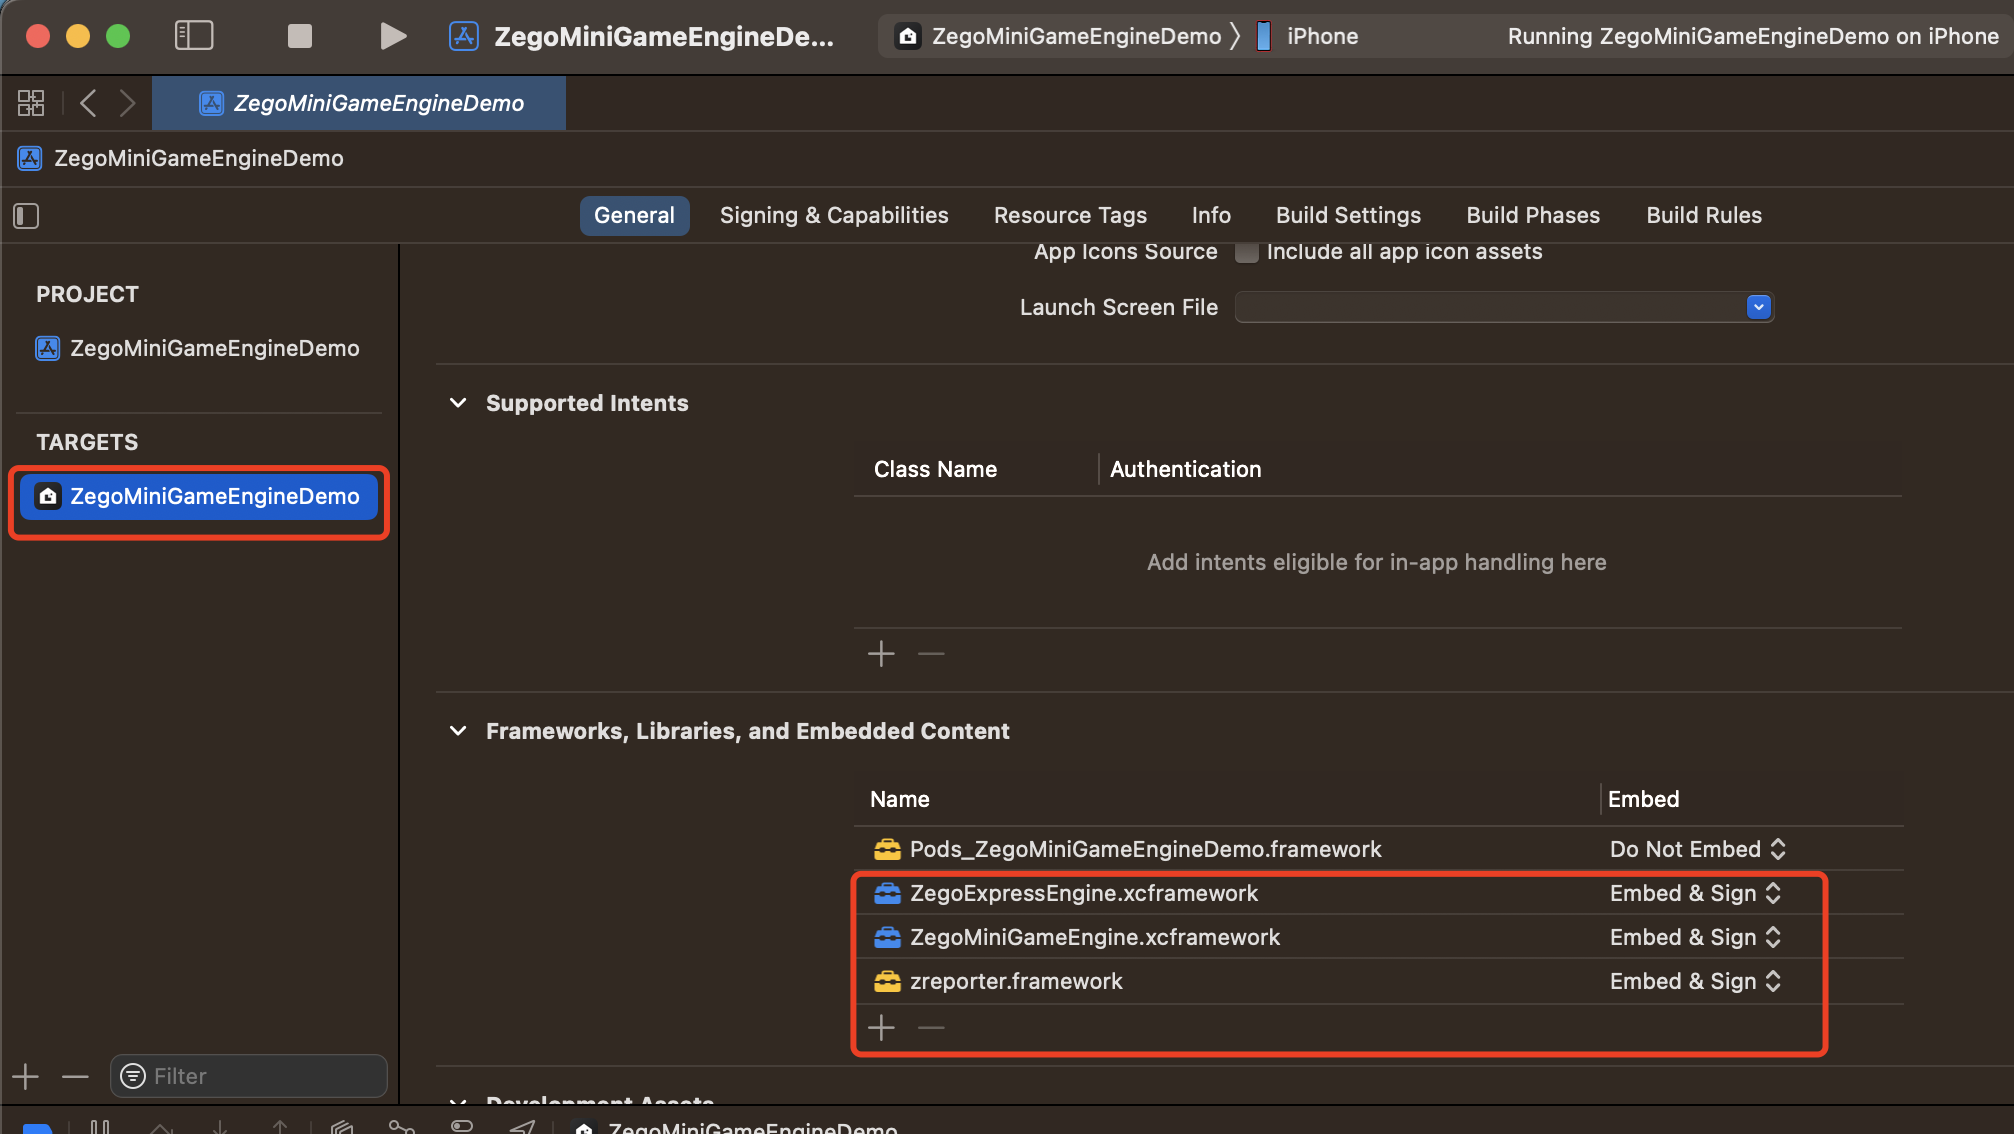Click the simulate location arrow icon
The image size is (2014, 1134).
coord(522,1126)
